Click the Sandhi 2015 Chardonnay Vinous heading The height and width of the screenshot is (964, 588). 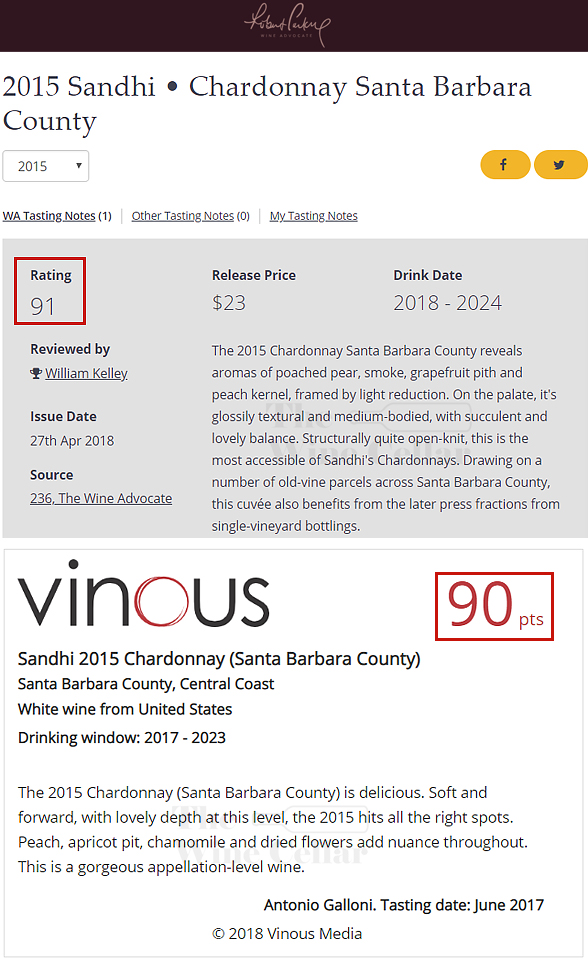click(x=219, y=658)
